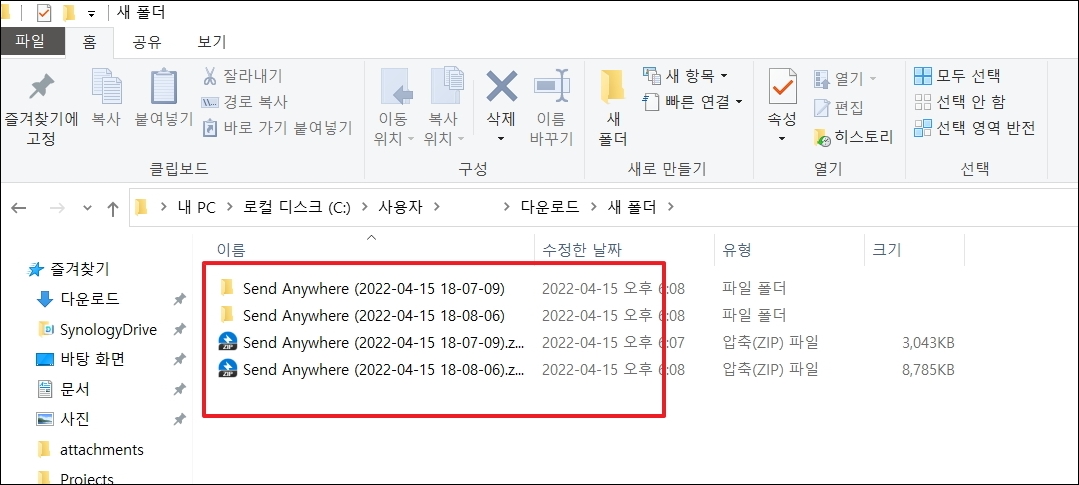Select 잘라내기 (Cut) scissors command
Viewport: 1079px width, 485px height.
tap(242, 76)
